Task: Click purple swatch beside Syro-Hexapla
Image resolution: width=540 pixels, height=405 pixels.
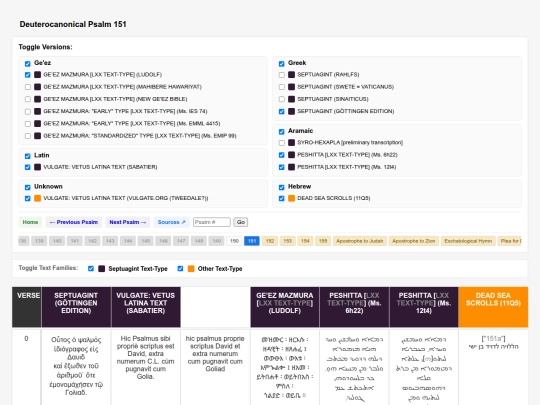Action: coord(291,142)
